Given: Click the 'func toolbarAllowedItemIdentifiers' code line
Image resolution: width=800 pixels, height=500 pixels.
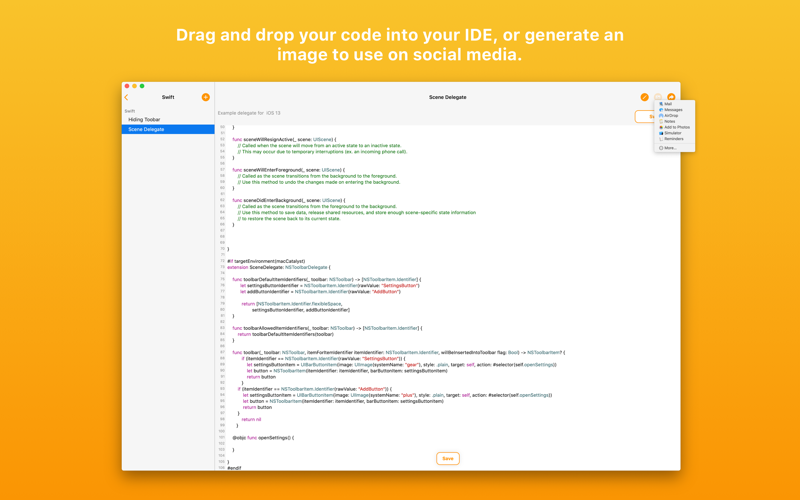Looking at the screenshot, I should click(x=328, y=328).
